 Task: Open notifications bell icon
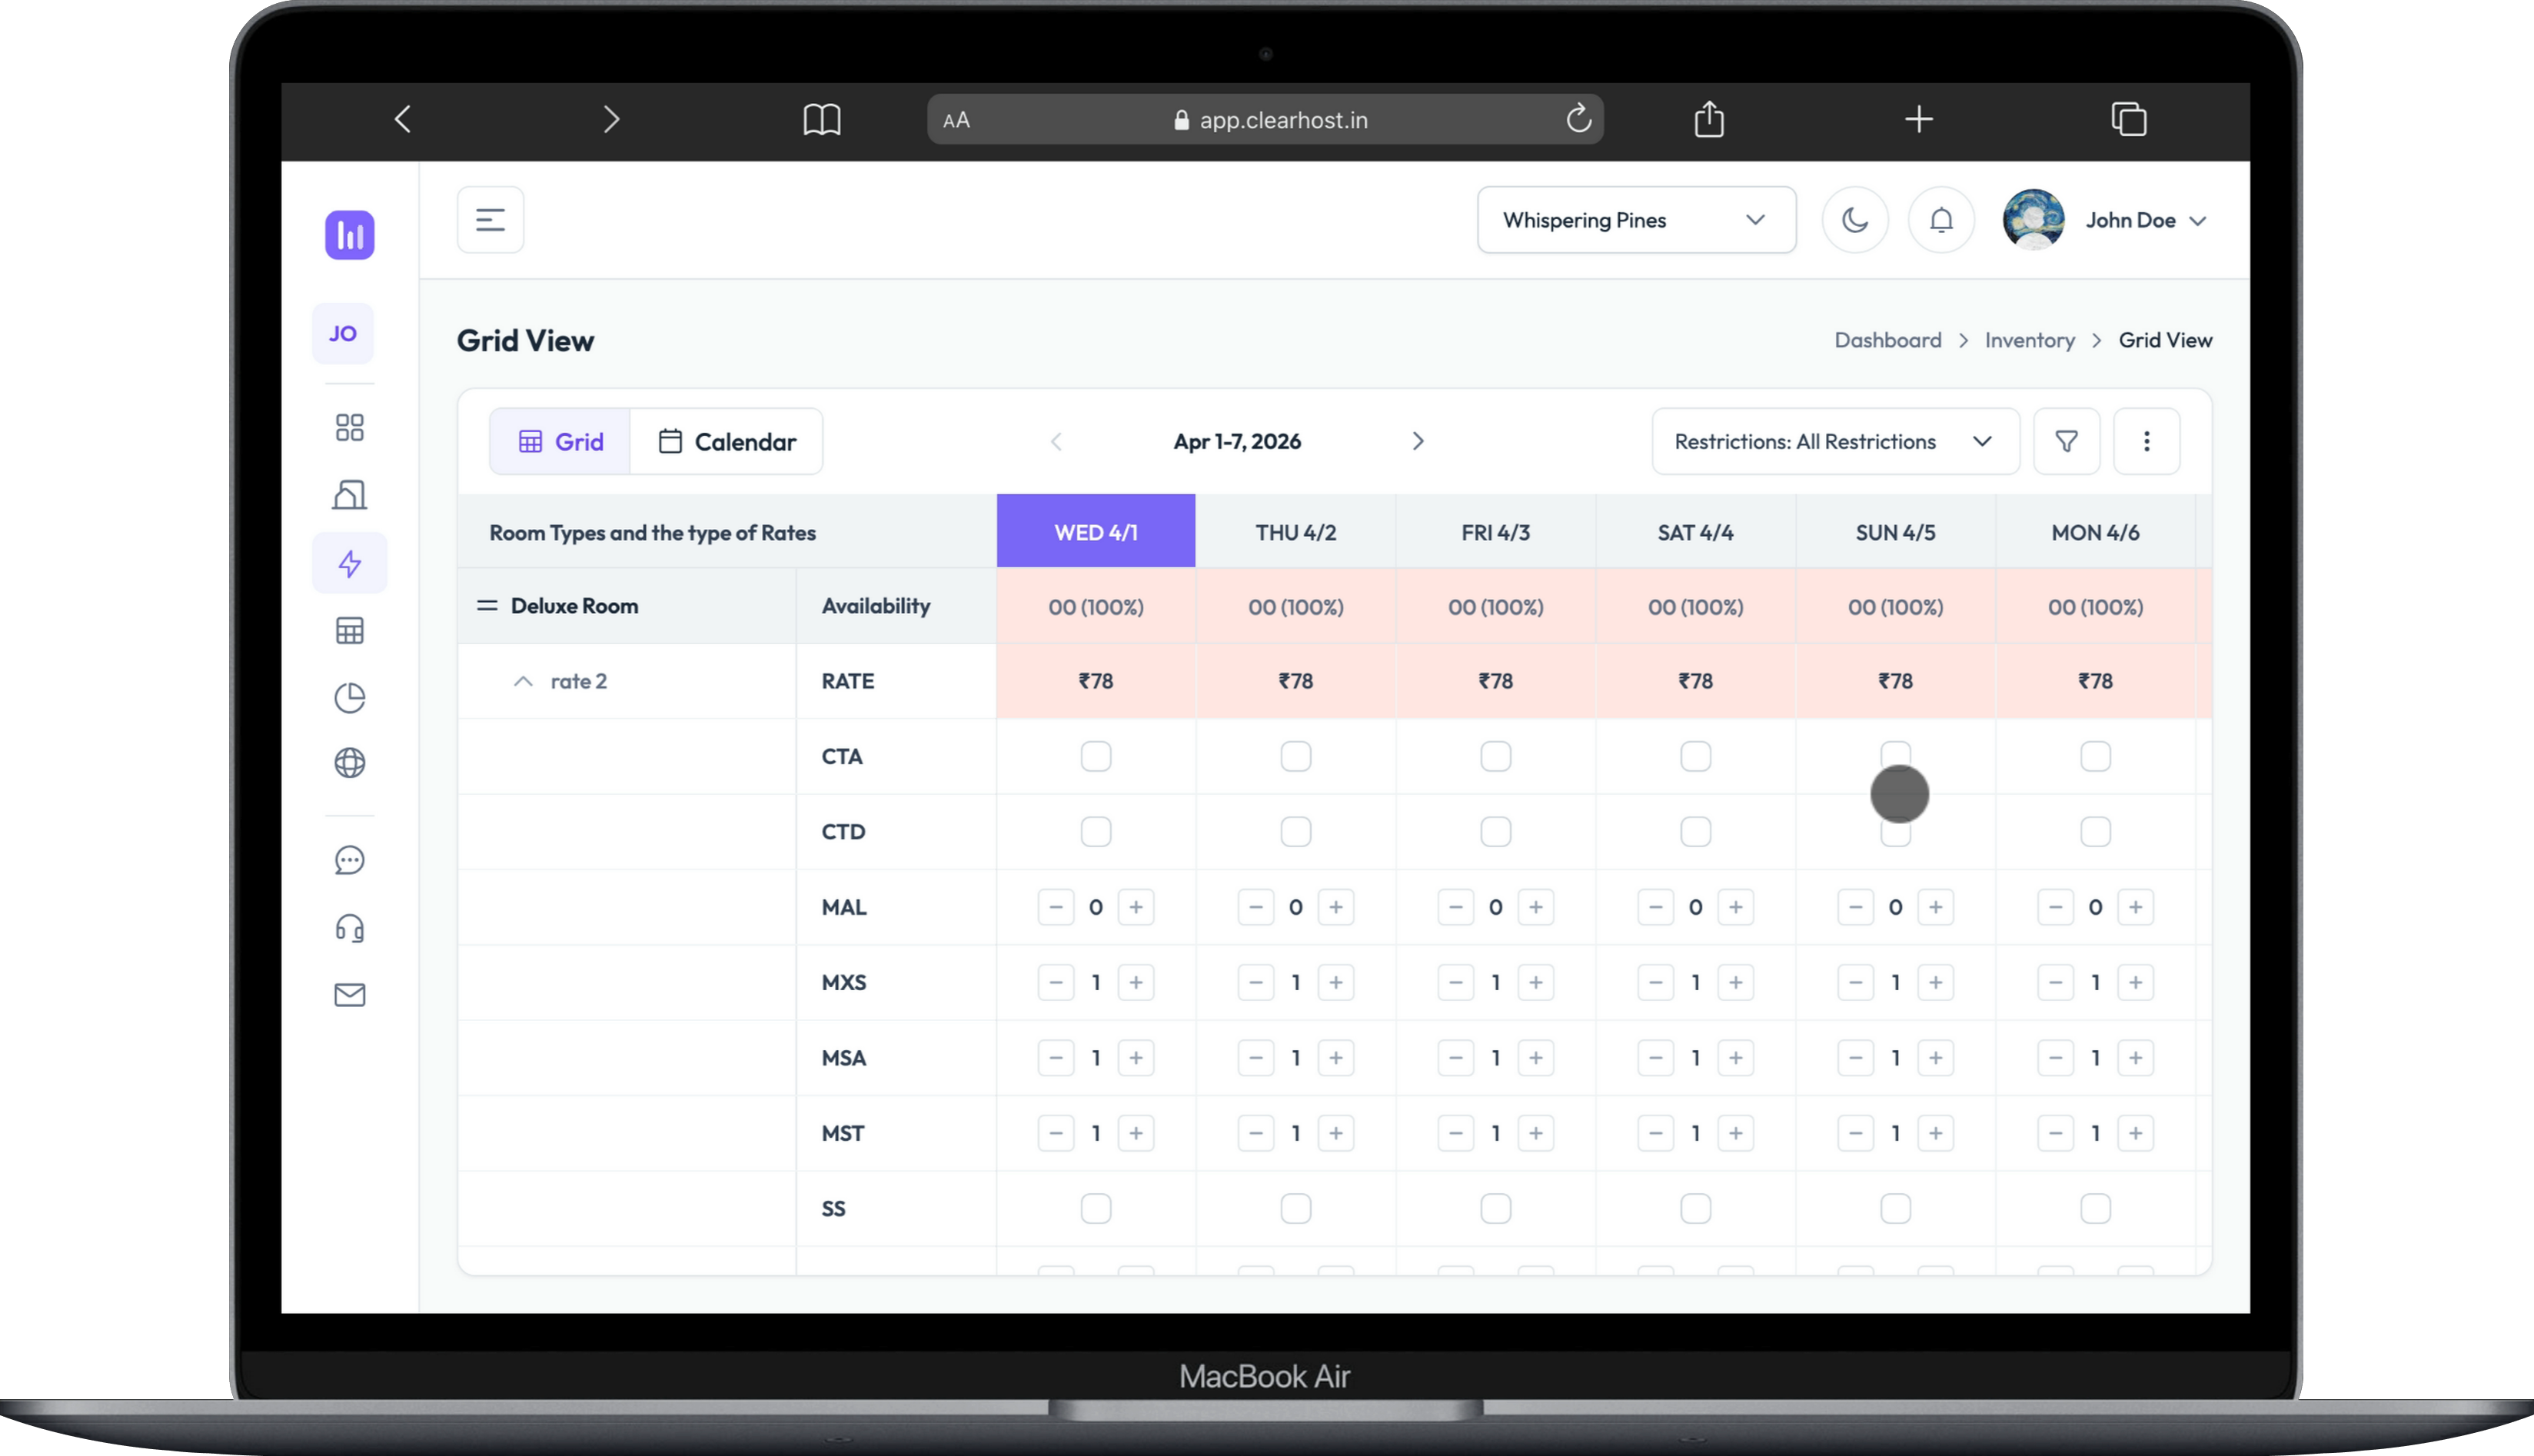(1941, 220)
